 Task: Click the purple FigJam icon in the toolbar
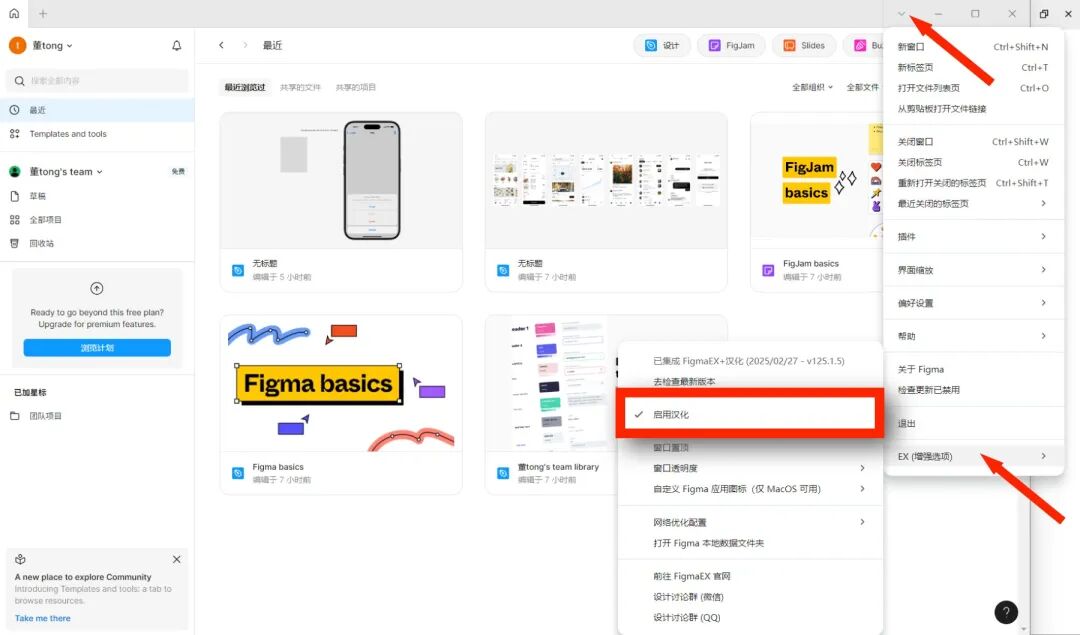(714, 45)
